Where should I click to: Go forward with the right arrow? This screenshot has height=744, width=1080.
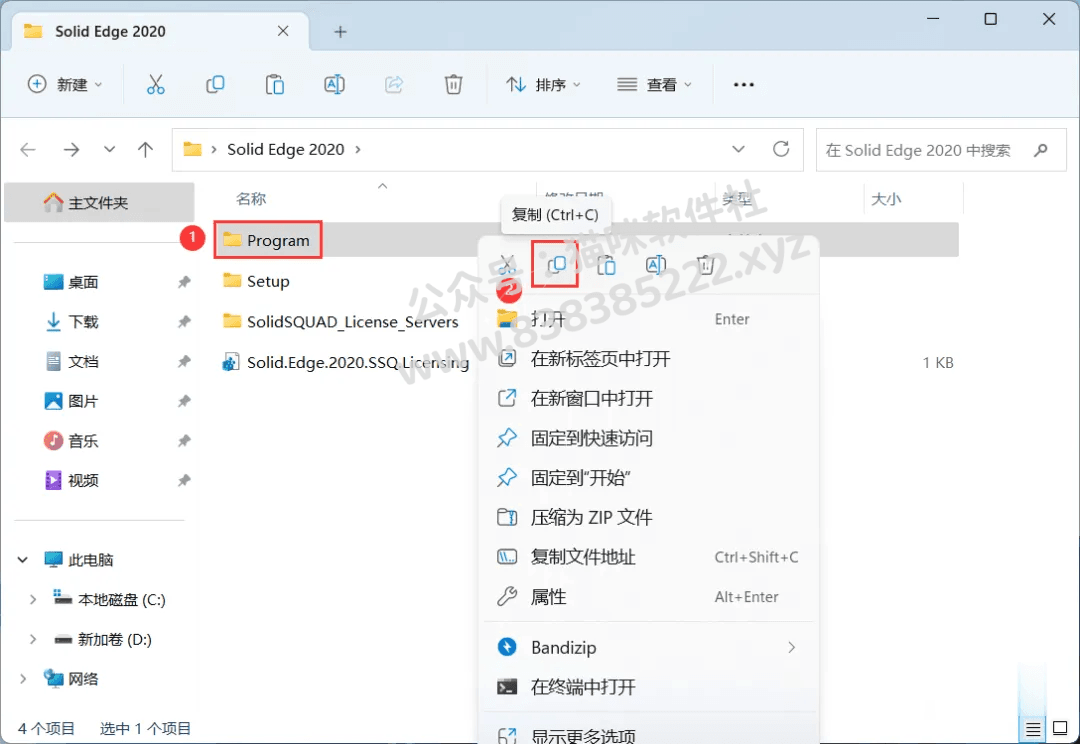click(71, 149)
